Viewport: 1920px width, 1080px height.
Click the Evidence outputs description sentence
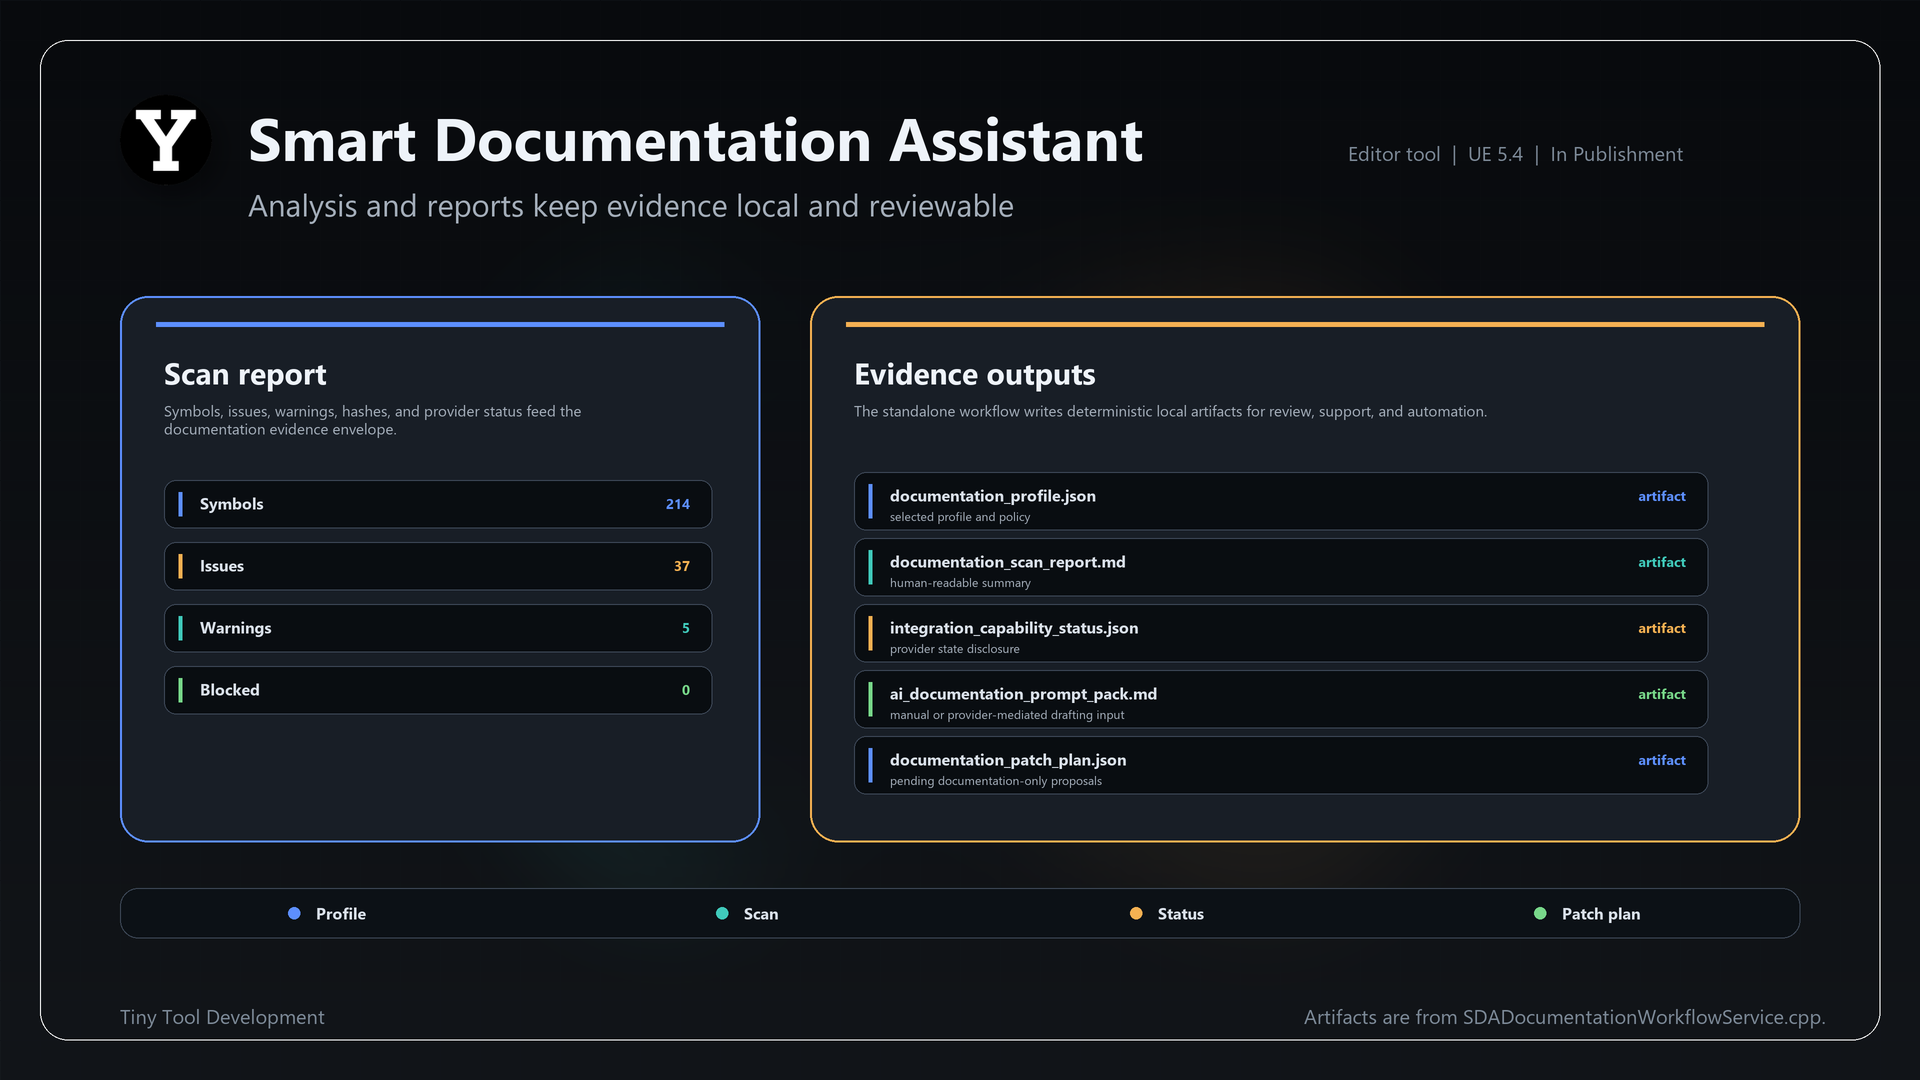(1170, 411)
